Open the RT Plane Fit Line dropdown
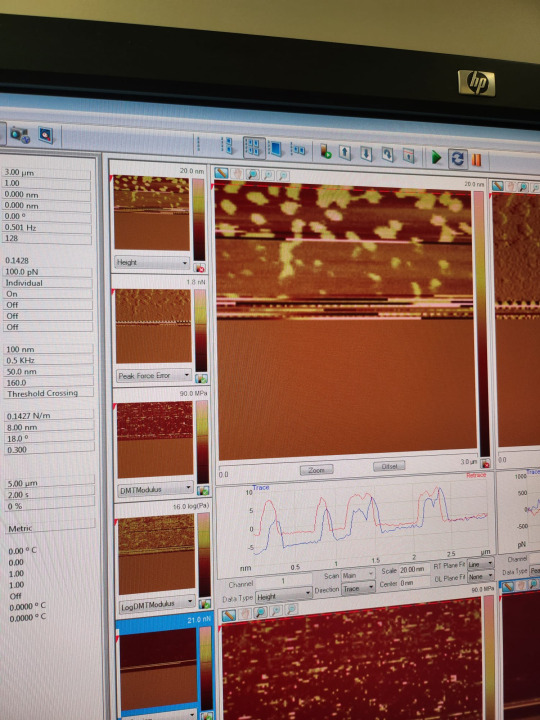The image size is (540, 720). [481, 564]
